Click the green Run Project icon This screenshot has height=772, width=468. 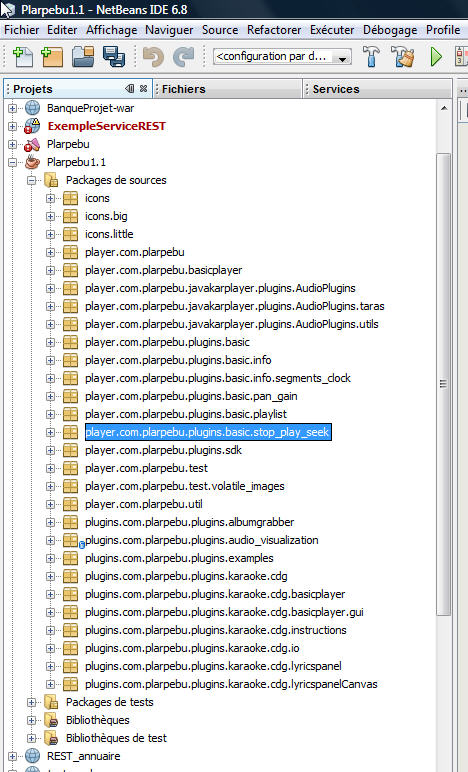(436, 57)
